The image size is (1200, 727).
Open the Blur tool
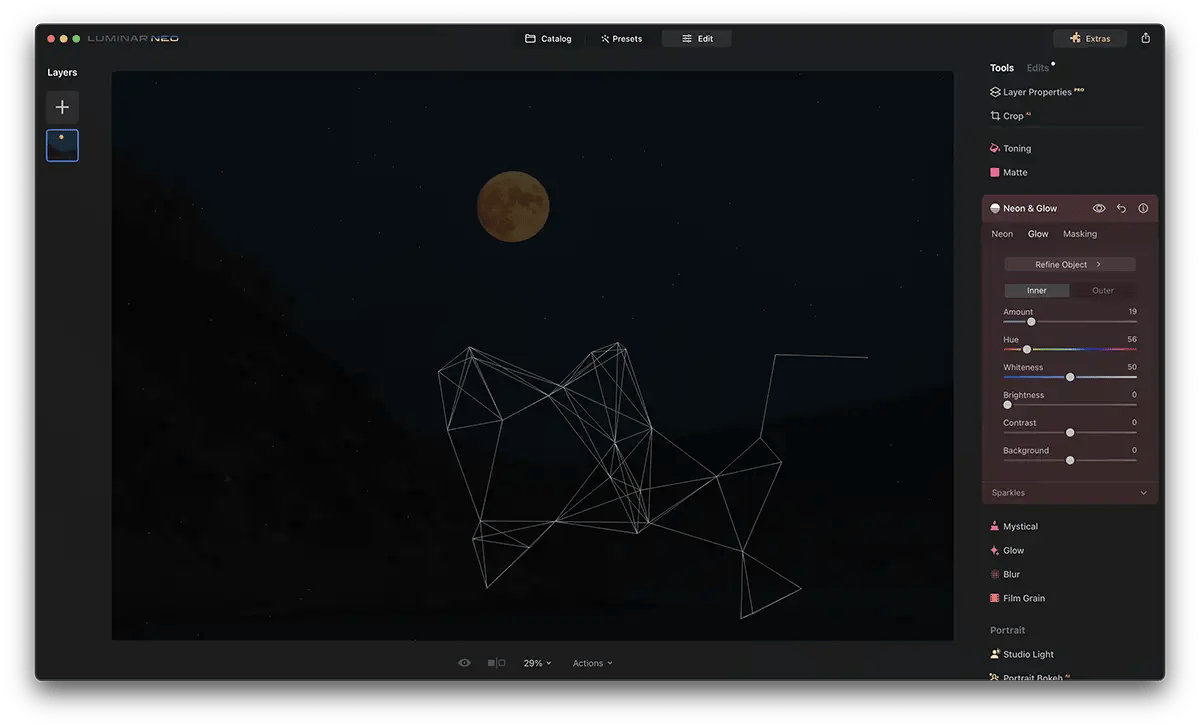click(1005, 574)
